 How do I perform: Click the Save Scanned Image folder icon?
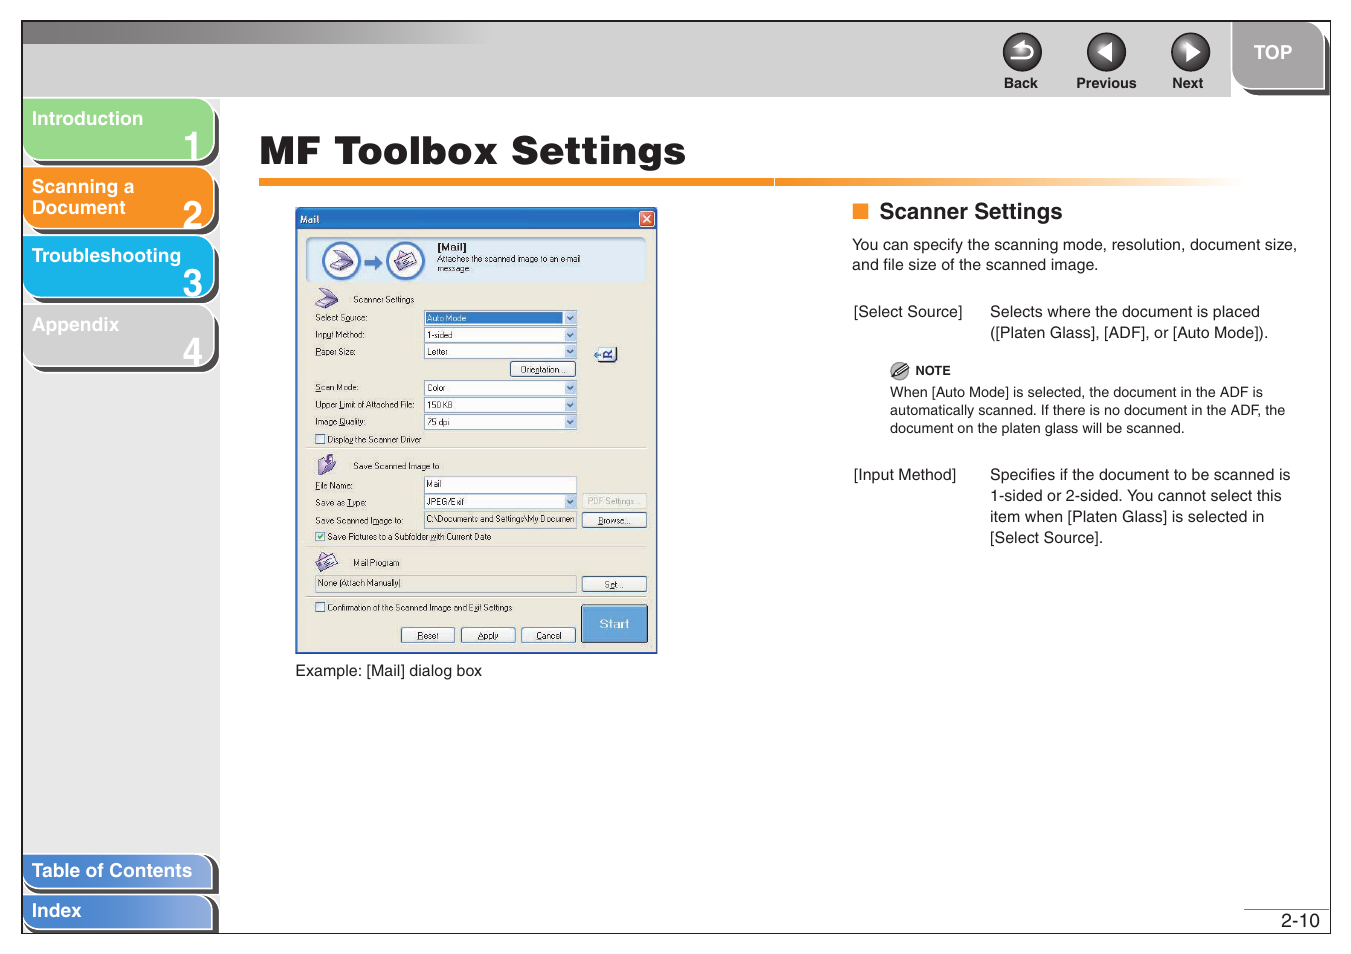[x=327, y=464]
